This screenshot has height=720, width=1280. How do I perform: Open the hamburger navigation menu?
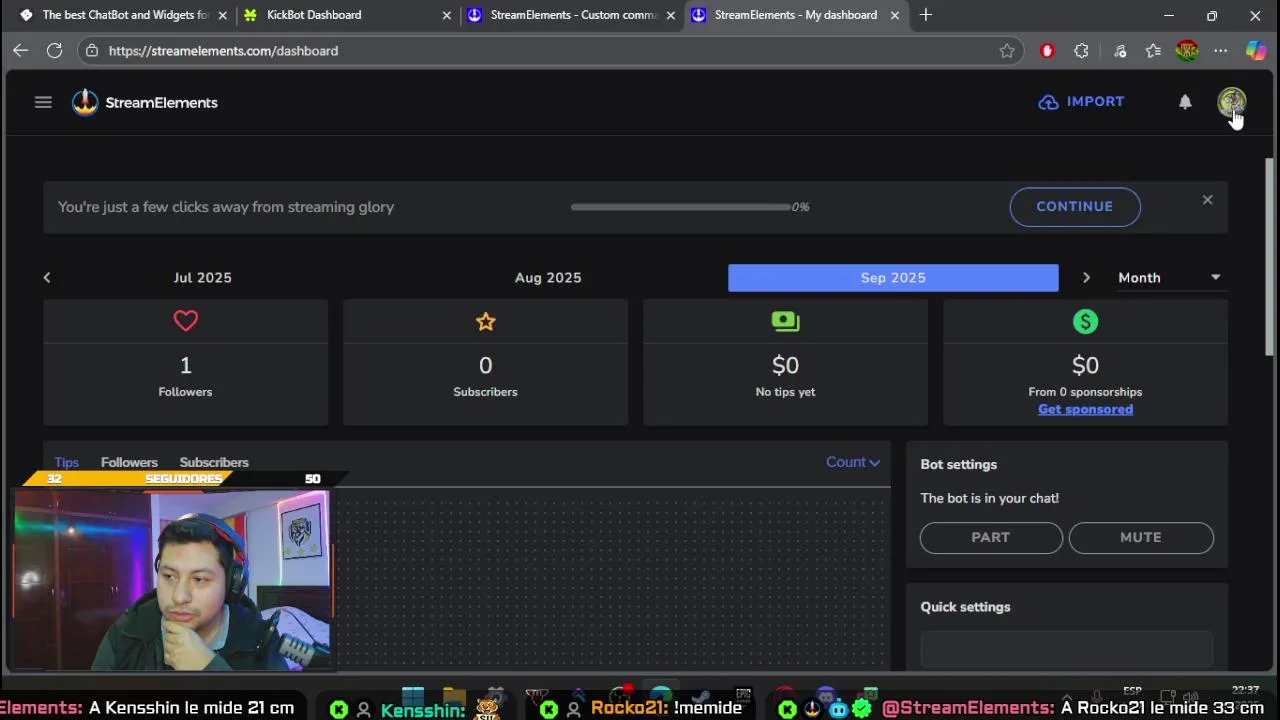pos(43,102)
